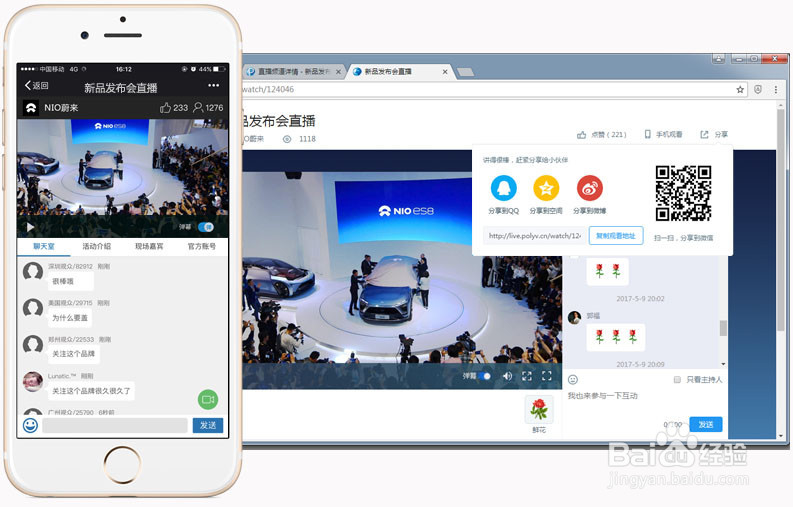793x507 pixels.
Task: Open the browser three-dot menu
Action: [776, 90]
